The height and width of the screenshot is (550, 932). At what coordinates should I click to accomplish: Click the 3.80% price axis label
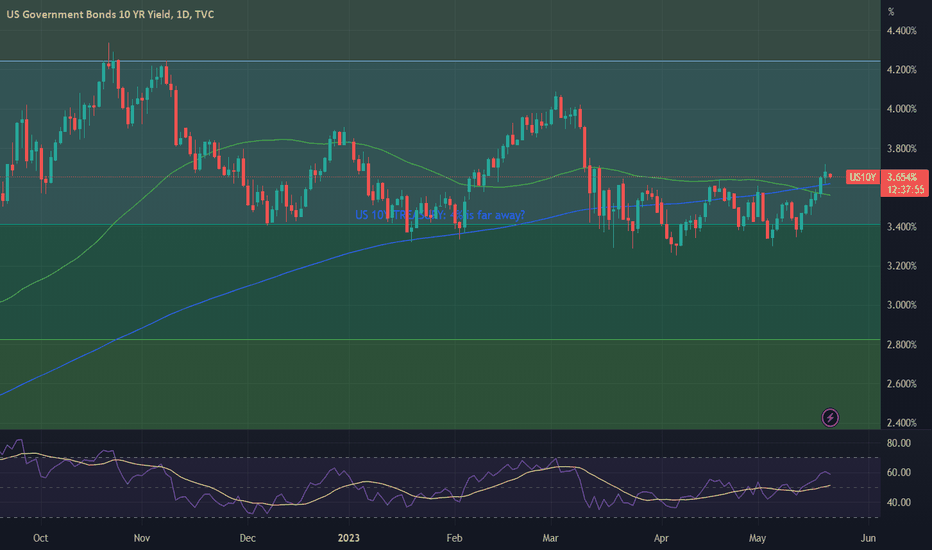902,148
